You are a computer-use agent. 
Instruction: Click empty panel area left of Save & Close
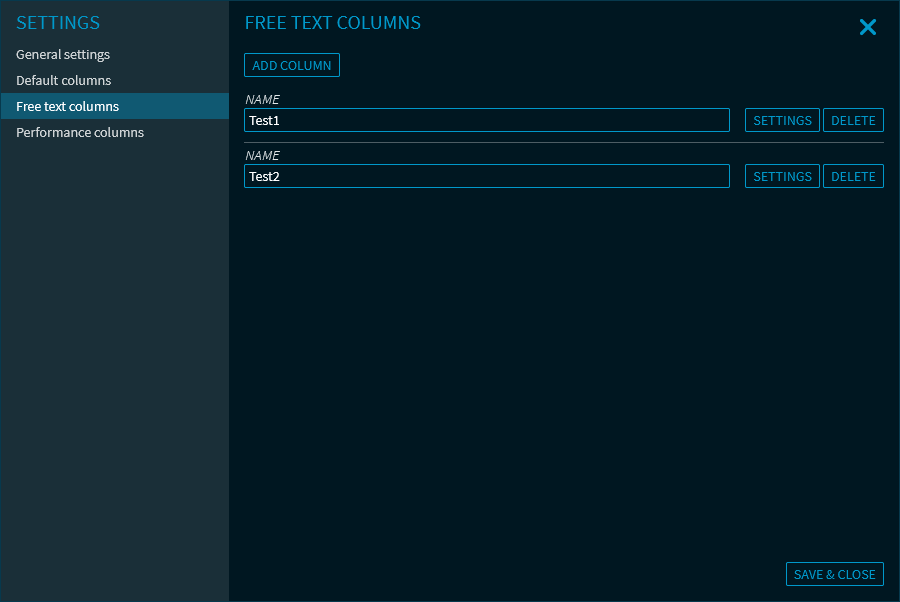coord(500,574)
